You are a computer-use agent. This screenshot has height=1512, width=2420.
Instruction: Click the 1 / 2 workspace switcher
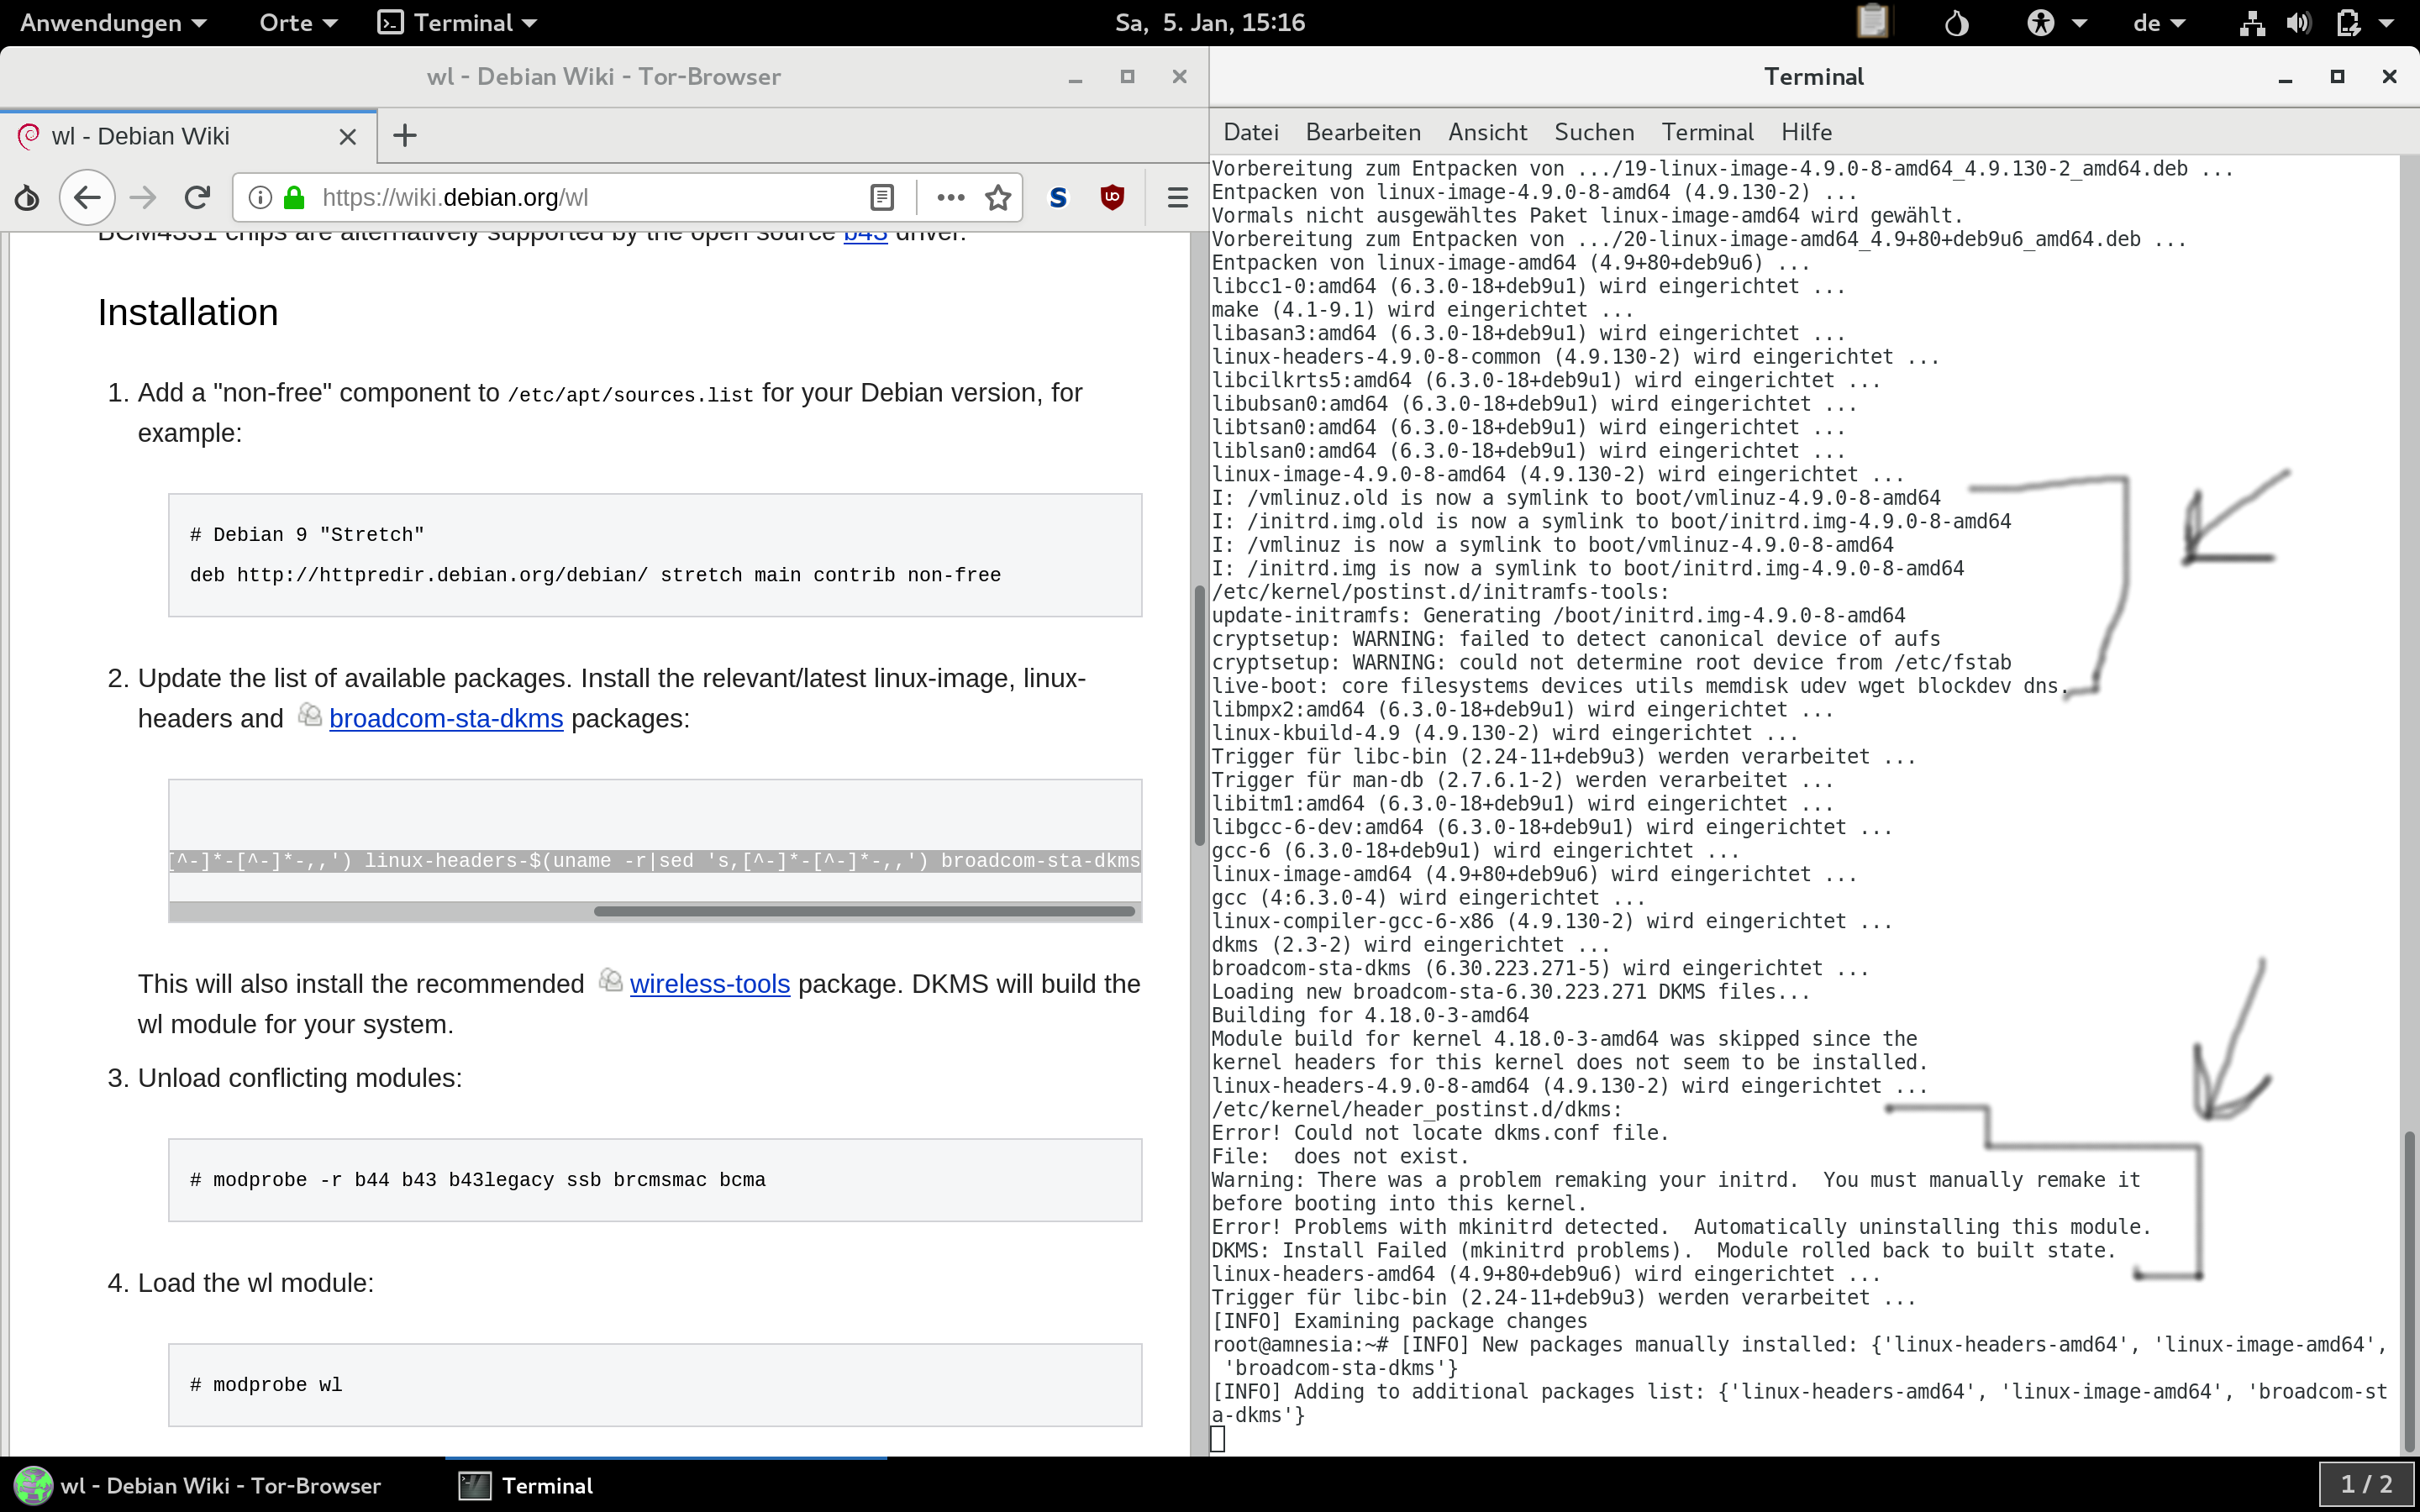(x=2366, y=1485)
